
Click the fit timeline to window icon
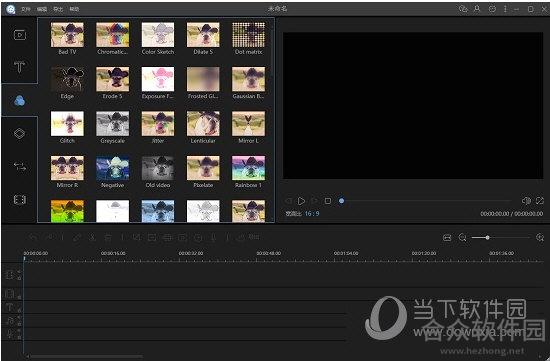[x=447, y=238]
